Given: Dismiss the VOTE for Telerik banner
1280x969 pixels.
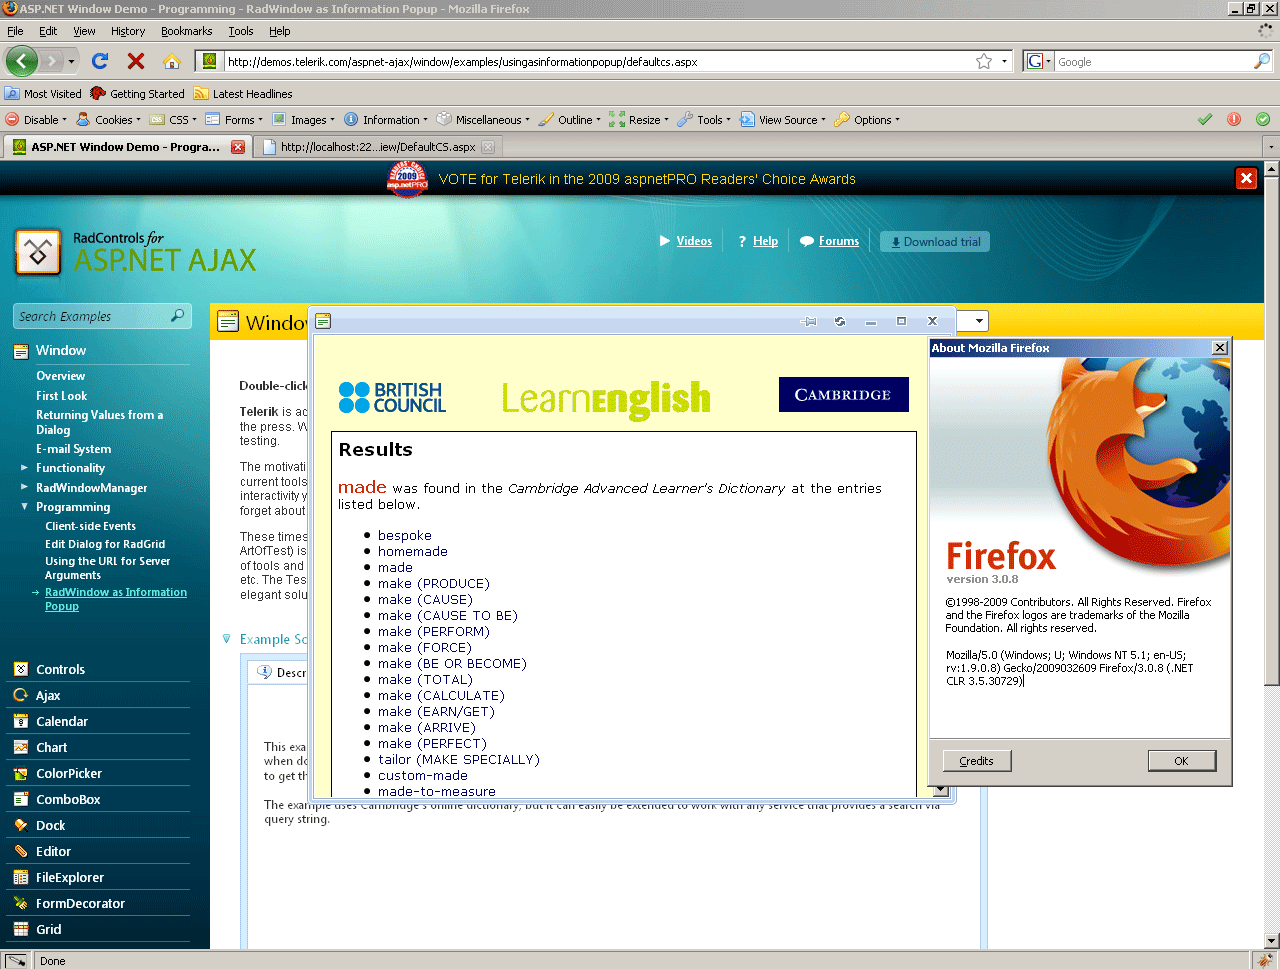Looking at the screenshot, I should tap(1246, 178).
